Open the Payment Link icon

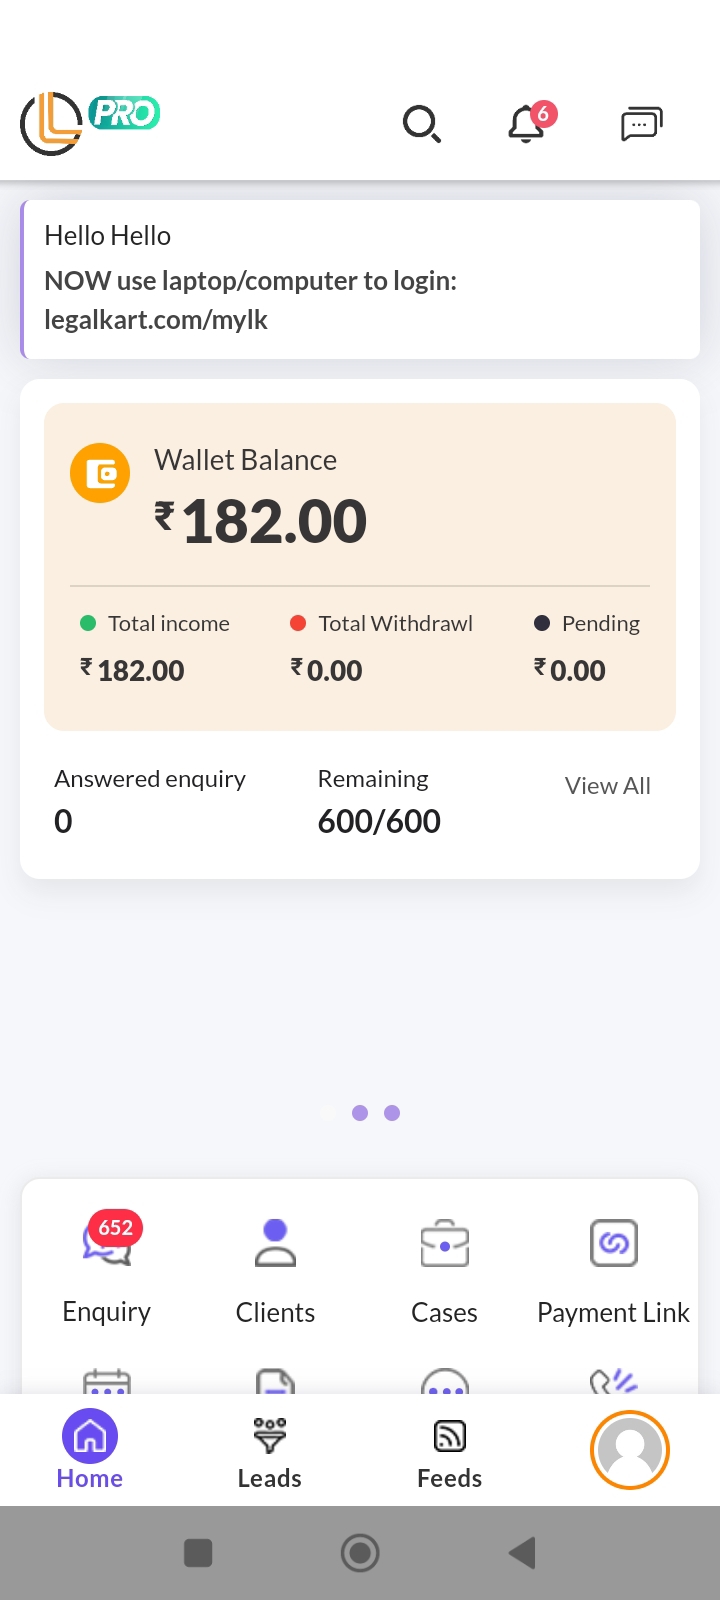(613, 1245)
